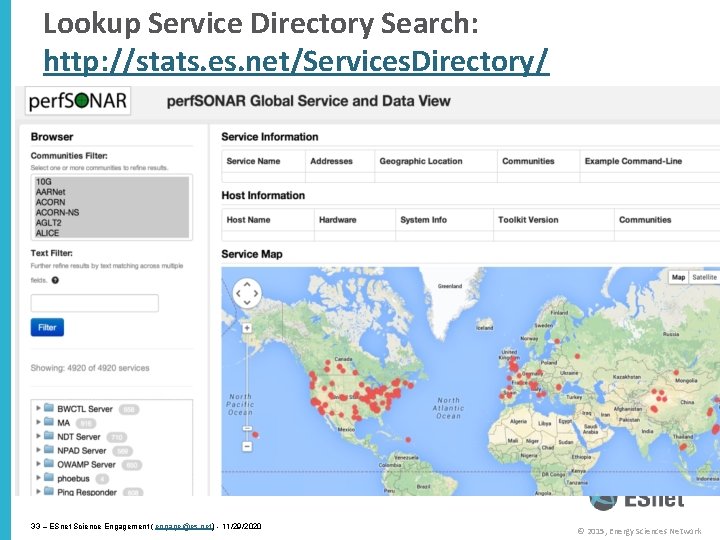Click the Host Information Communities header

point(645,219)
